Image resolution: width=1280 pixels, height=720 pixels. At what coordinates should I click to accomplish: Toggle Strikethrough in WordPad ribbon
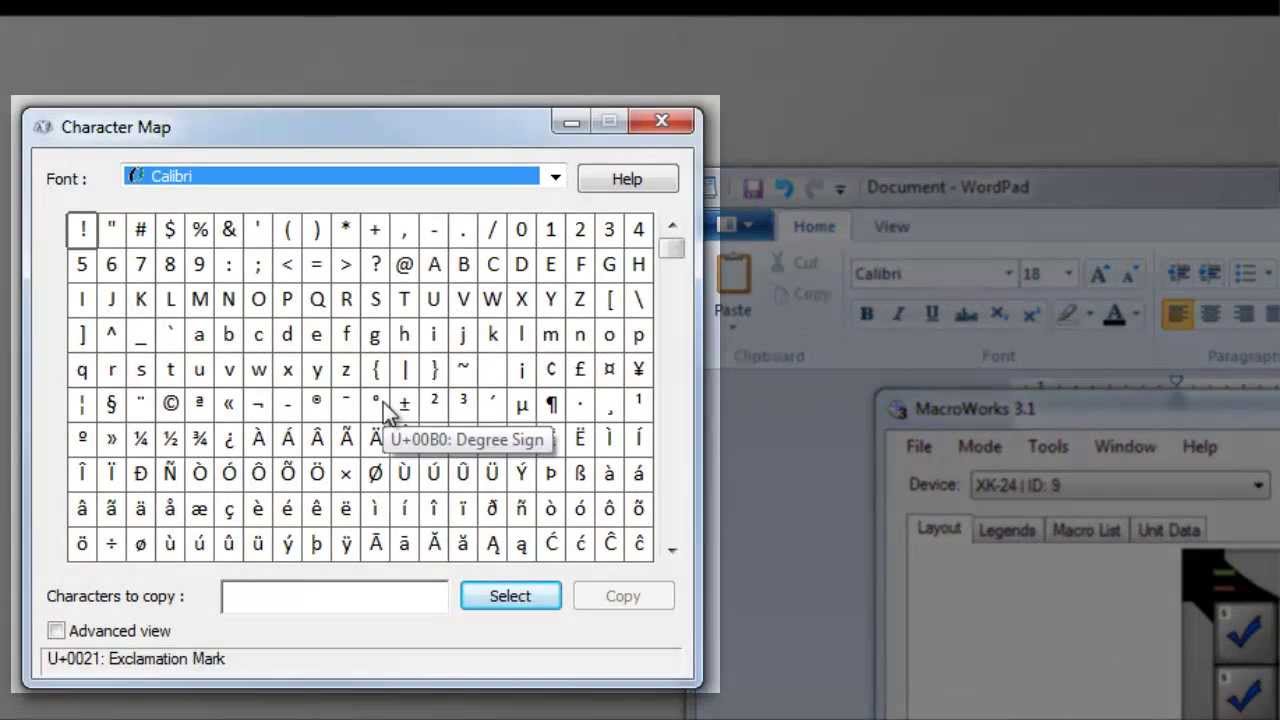pos(965,314)
